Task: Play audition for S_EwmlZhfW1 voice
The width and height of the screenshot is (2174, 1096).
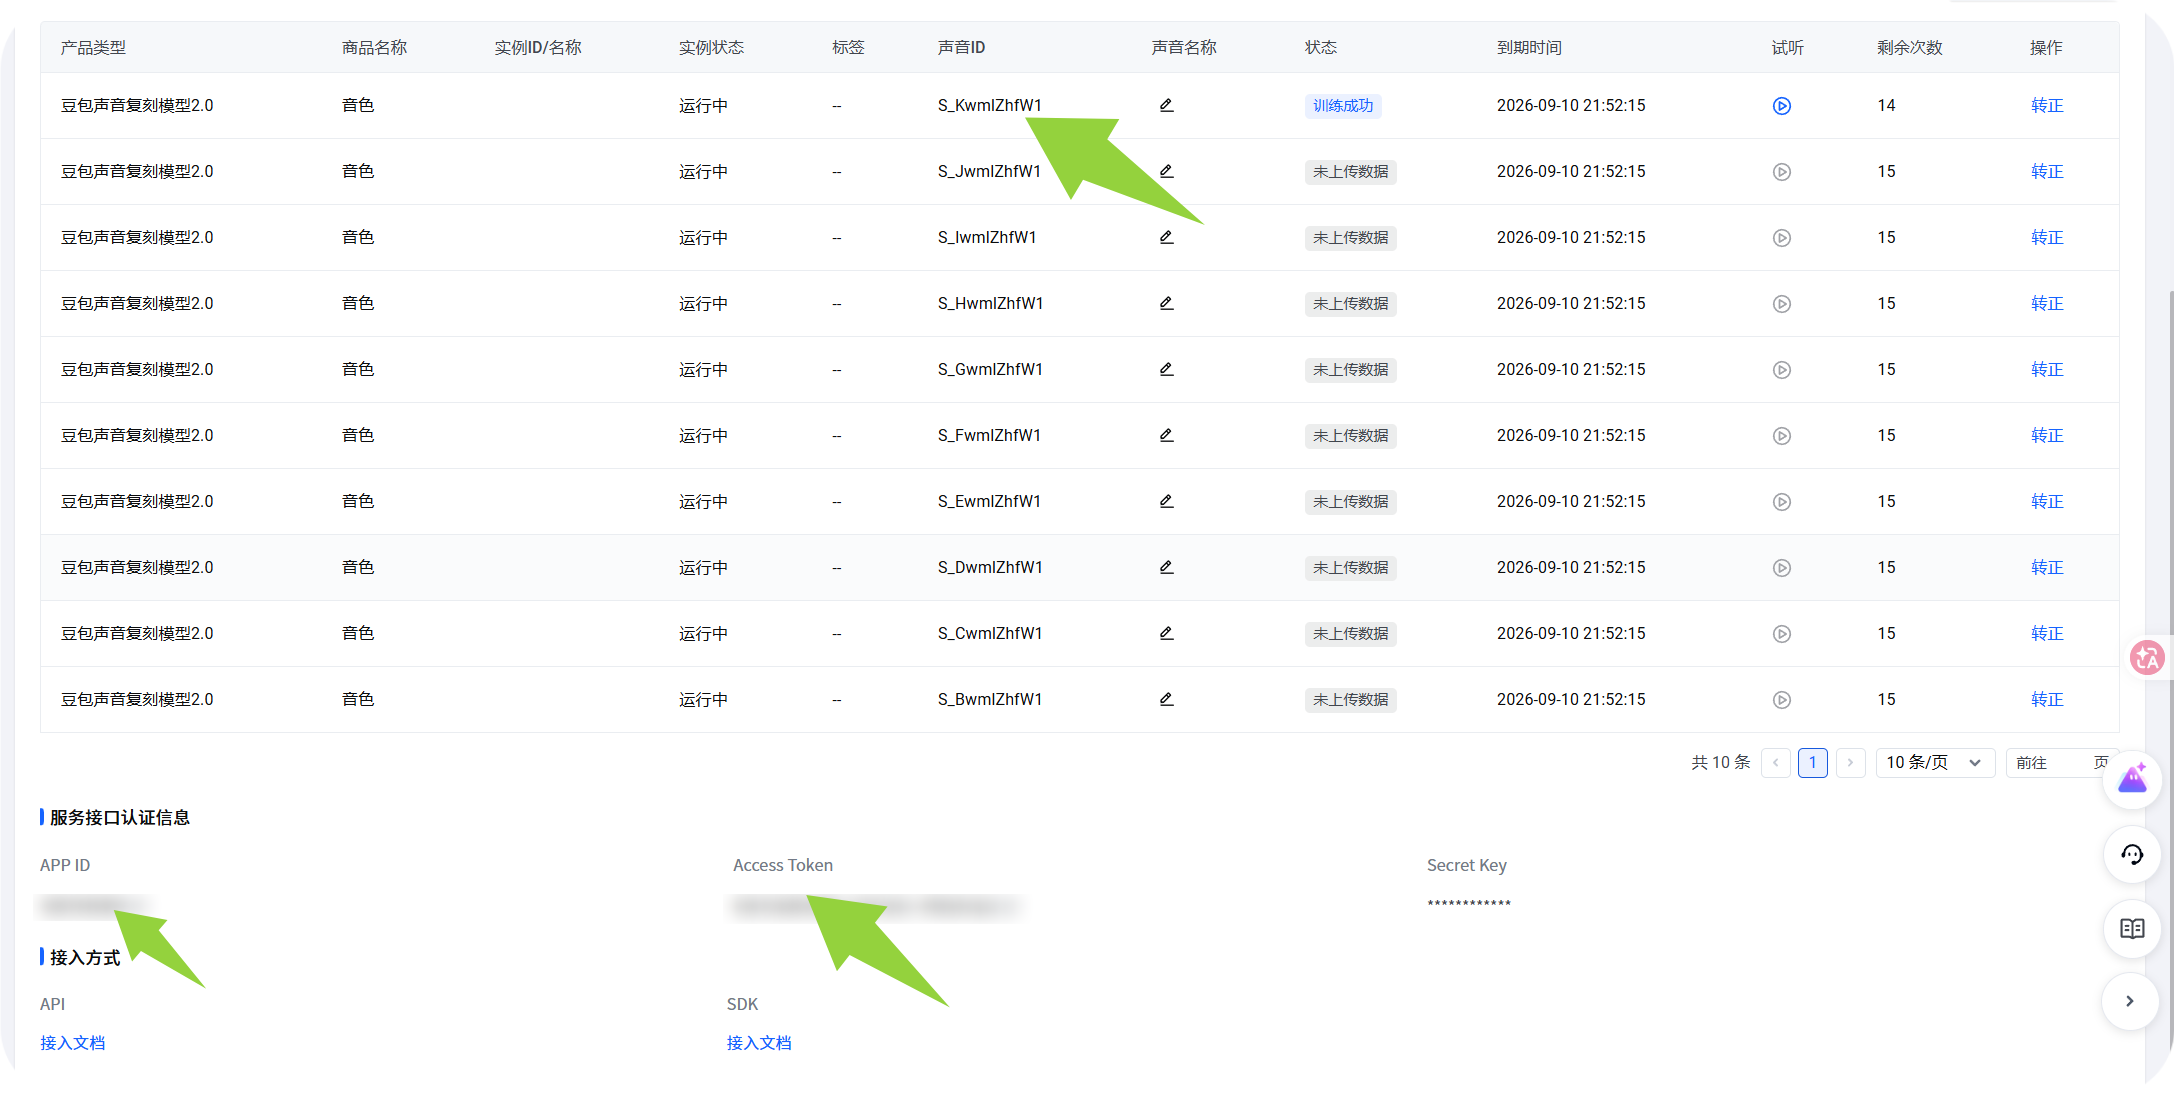Action: (1782, 502)
